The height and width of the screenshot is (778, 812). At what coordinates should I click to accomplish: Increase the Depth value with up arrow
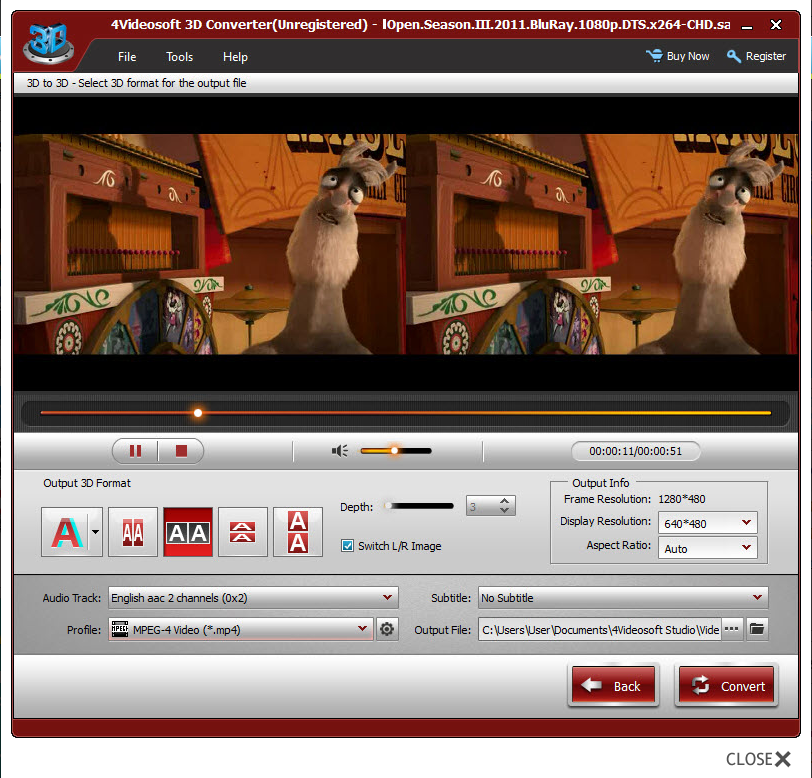coord(504,501)
